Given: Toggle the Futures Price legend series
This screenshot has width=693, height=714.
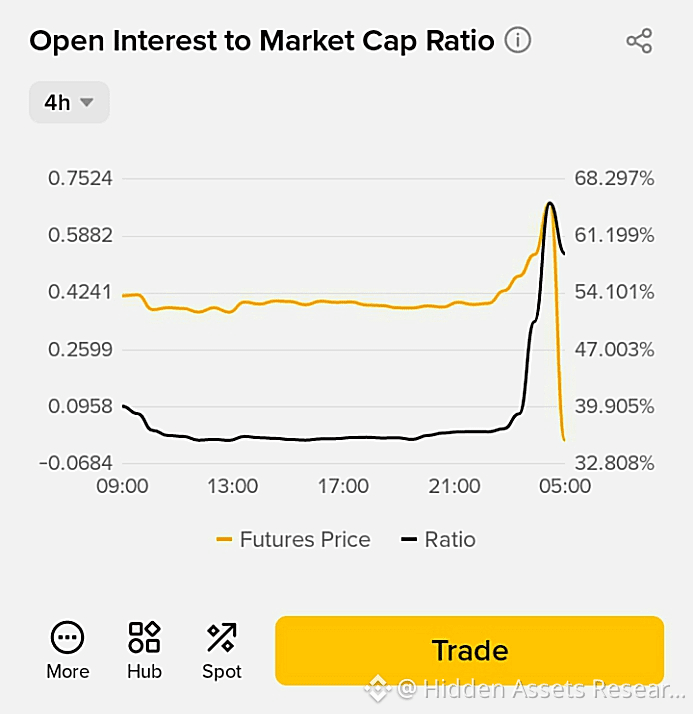Looking at the screenshot, I should (293, 540).
